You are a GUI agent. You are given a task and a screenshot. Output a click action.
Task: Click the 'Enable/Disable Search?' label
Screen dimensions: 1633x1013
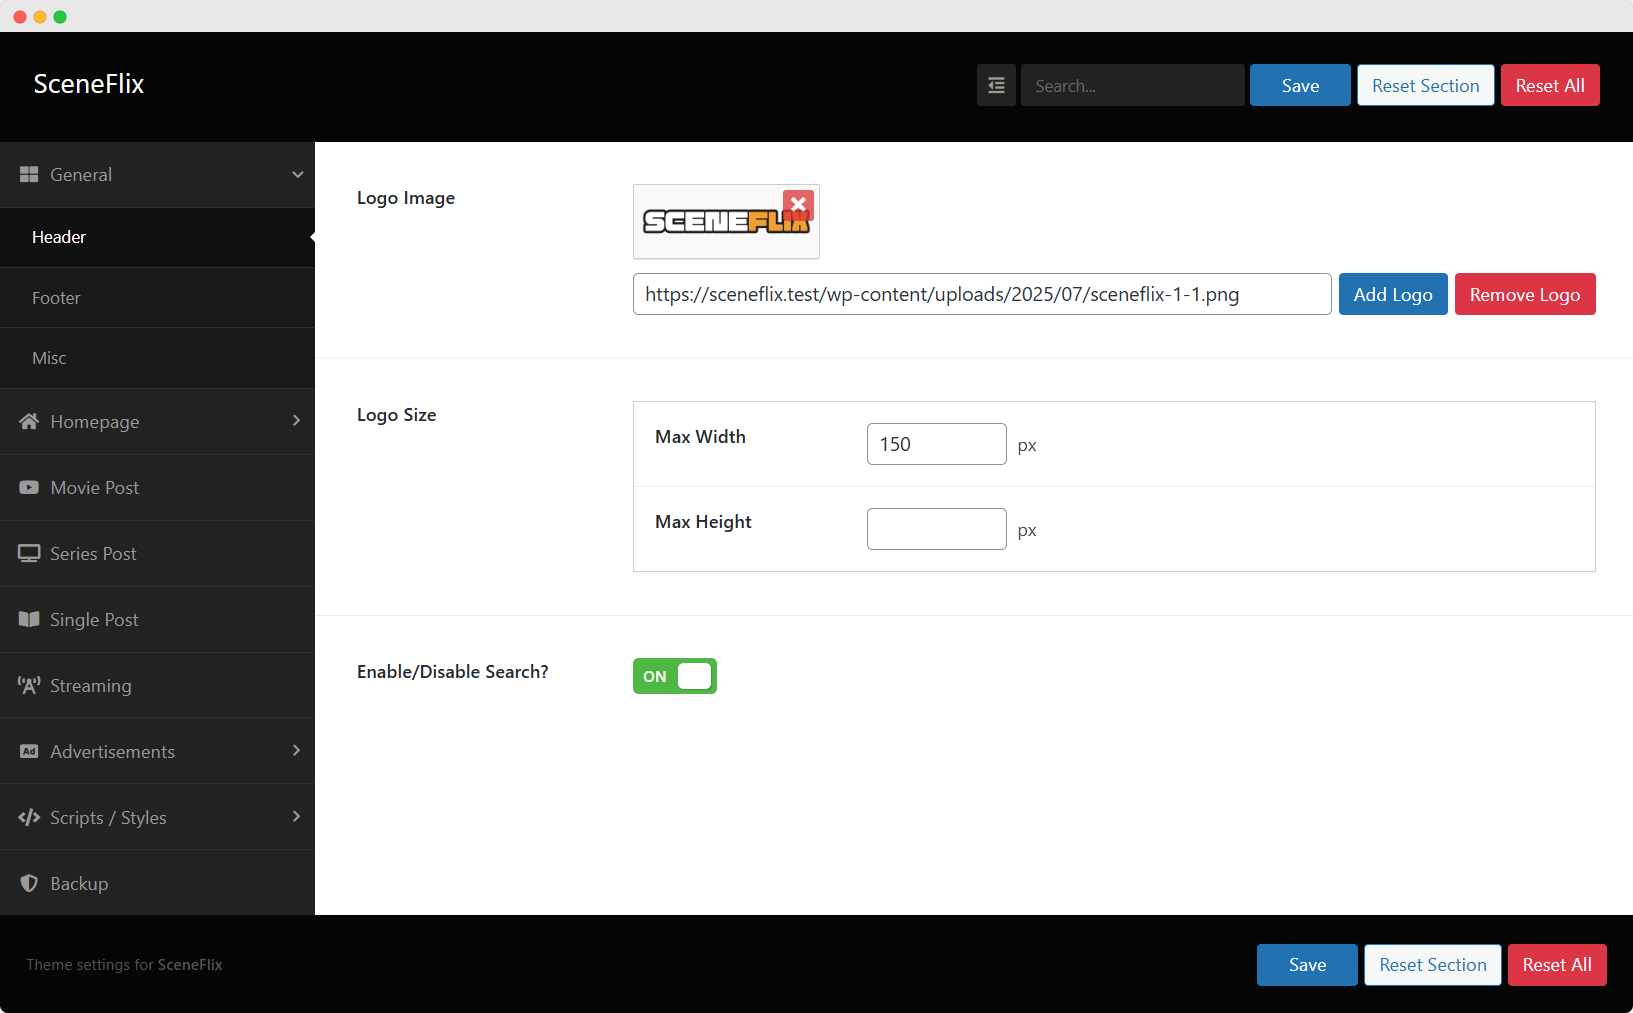pos(453,672)
